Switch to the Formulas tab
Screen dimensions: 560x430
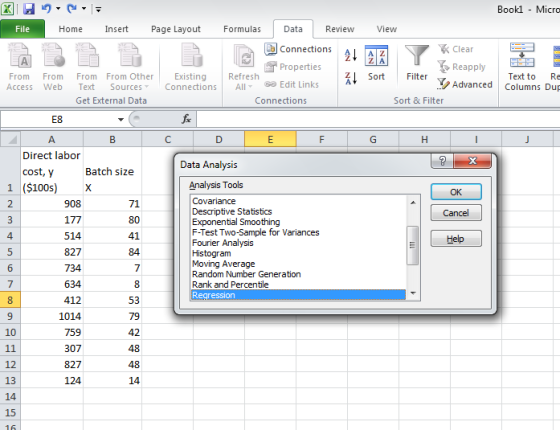tap(242, 29)
